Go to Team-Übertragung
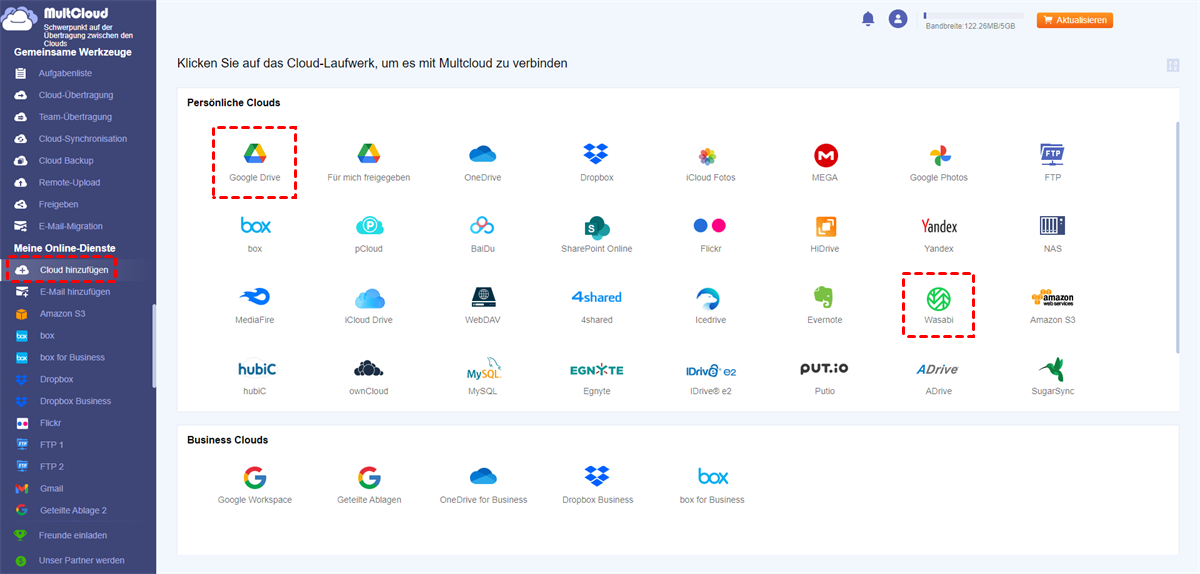 coord(77,117)
